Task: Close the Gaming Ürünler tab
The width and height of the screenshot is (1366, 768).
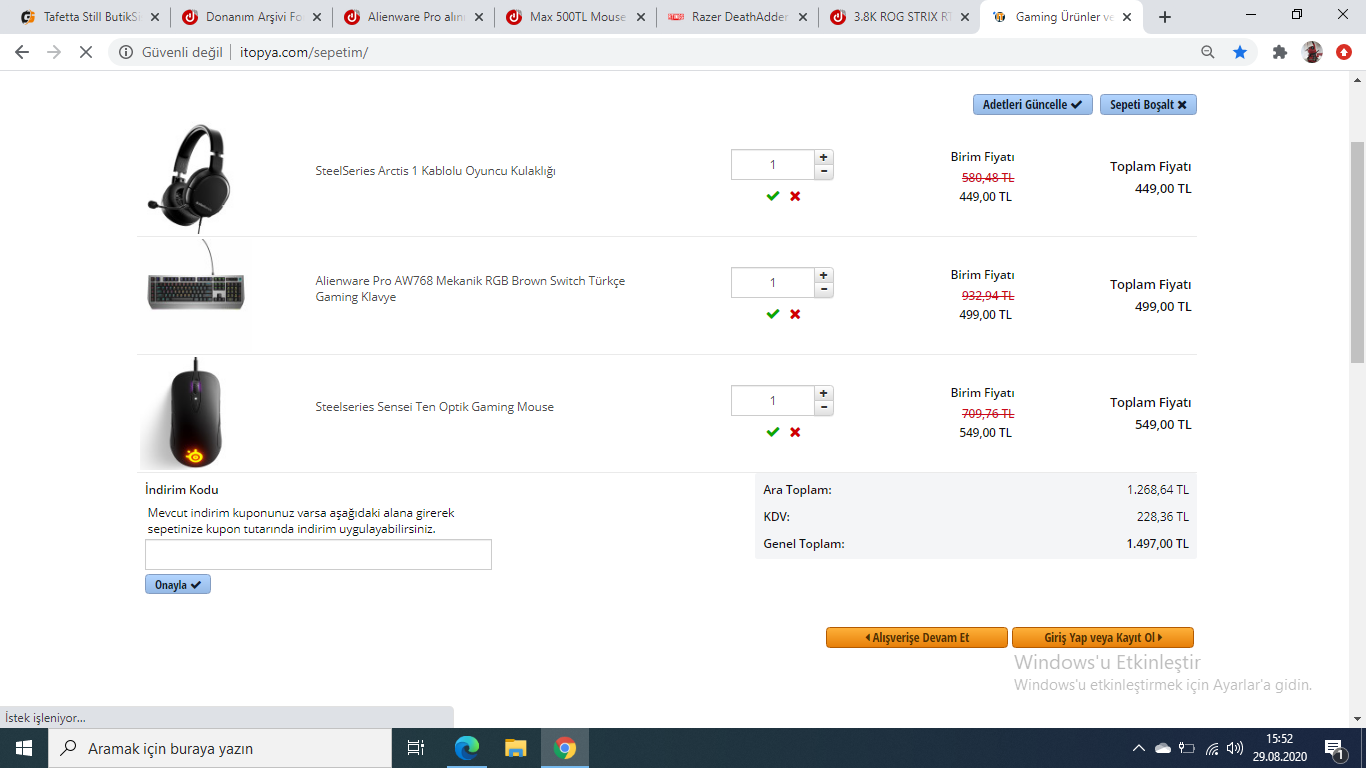Action: pos(1127,17)
